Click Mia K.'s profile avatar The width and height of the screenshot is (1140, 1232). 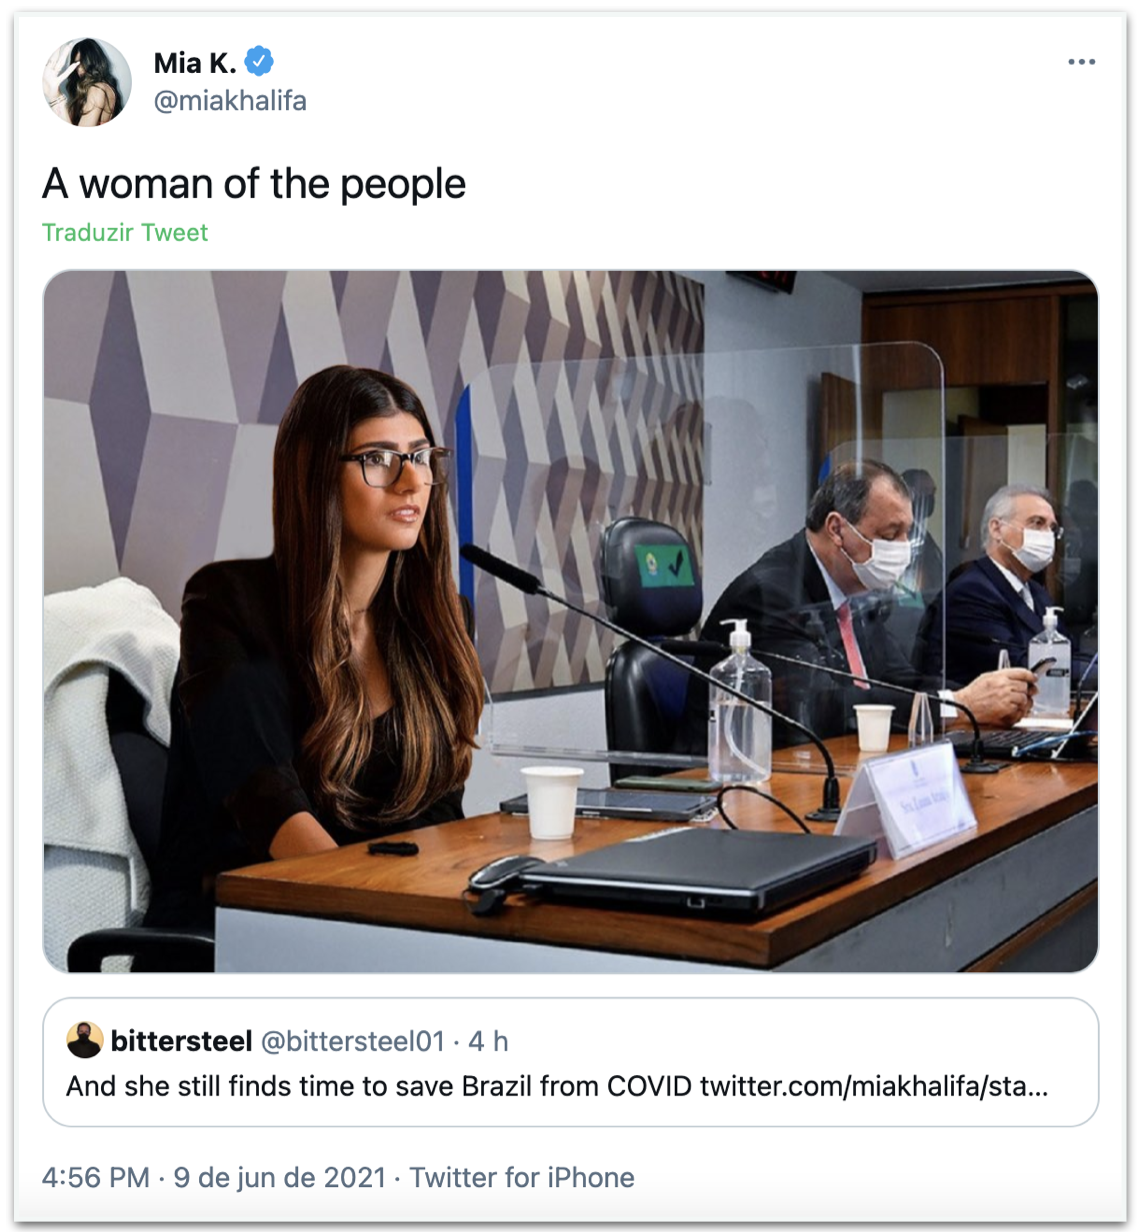[x=87, y=82]
